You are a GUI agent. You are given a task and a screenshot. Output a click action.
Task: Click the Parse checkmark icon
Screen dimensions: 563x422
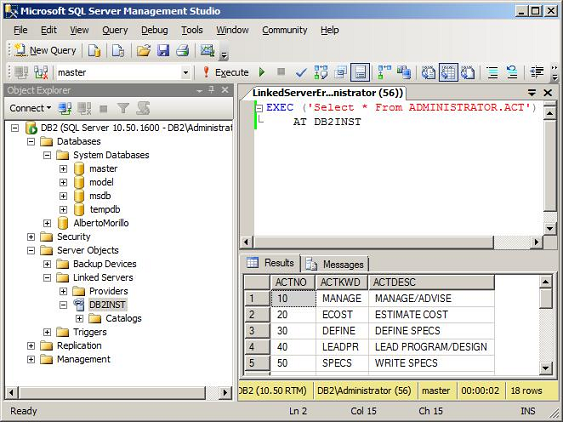coord(301,73)
